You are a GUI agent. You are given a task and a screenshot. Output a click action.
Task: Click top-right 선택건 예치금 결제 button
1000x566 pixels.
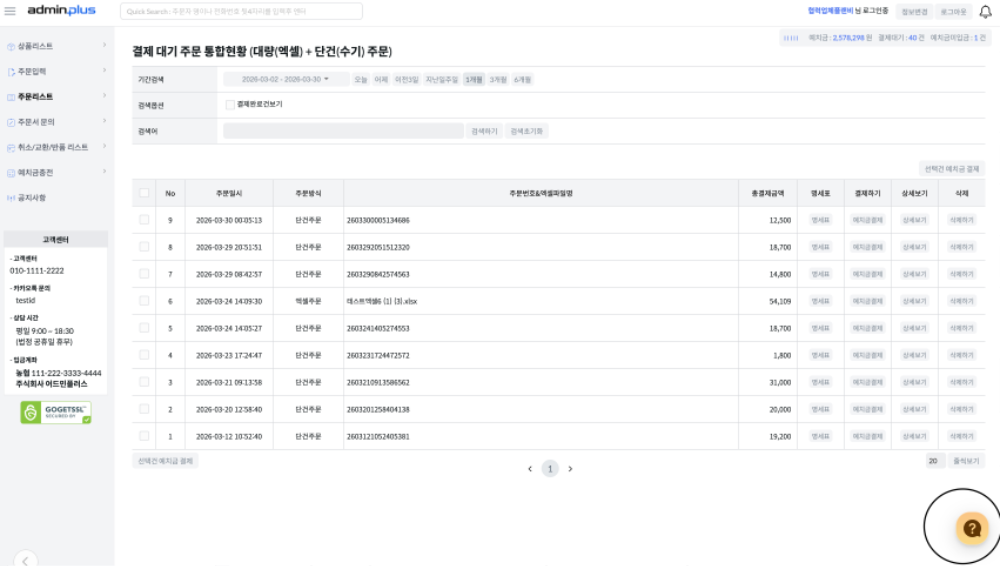click(x=952, y=169)
